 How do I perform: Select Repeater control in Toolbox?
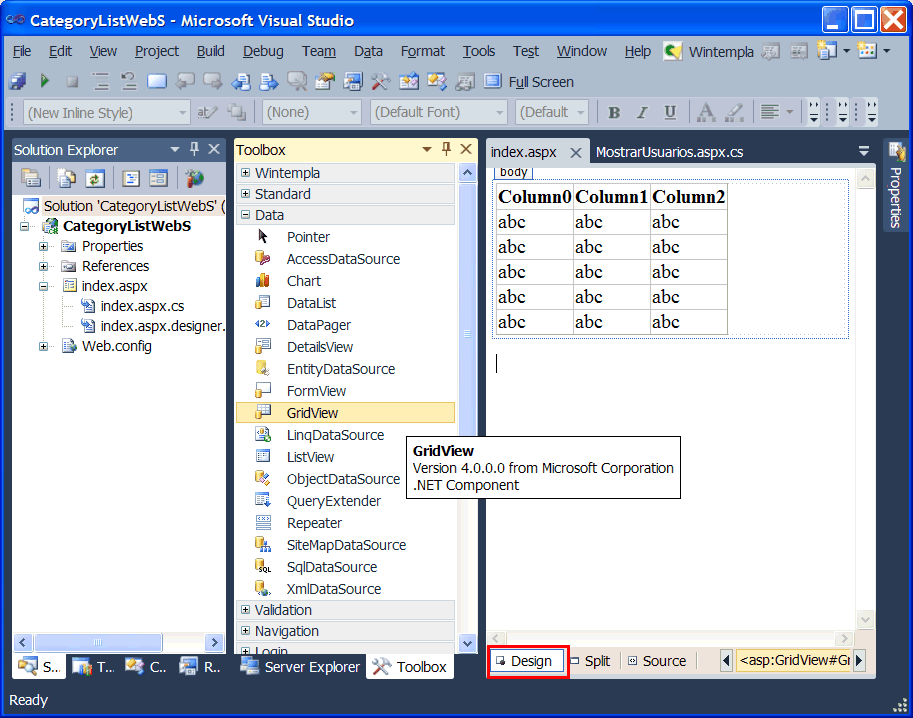(345, 523)
